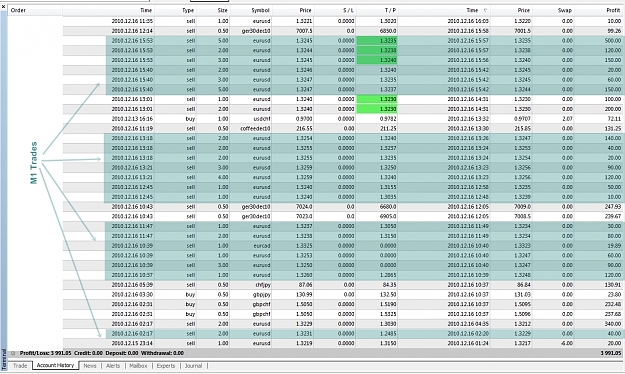Click the T/P value 0.9782
This screenshot has width=625, height=374.
[x=388, y=119]
